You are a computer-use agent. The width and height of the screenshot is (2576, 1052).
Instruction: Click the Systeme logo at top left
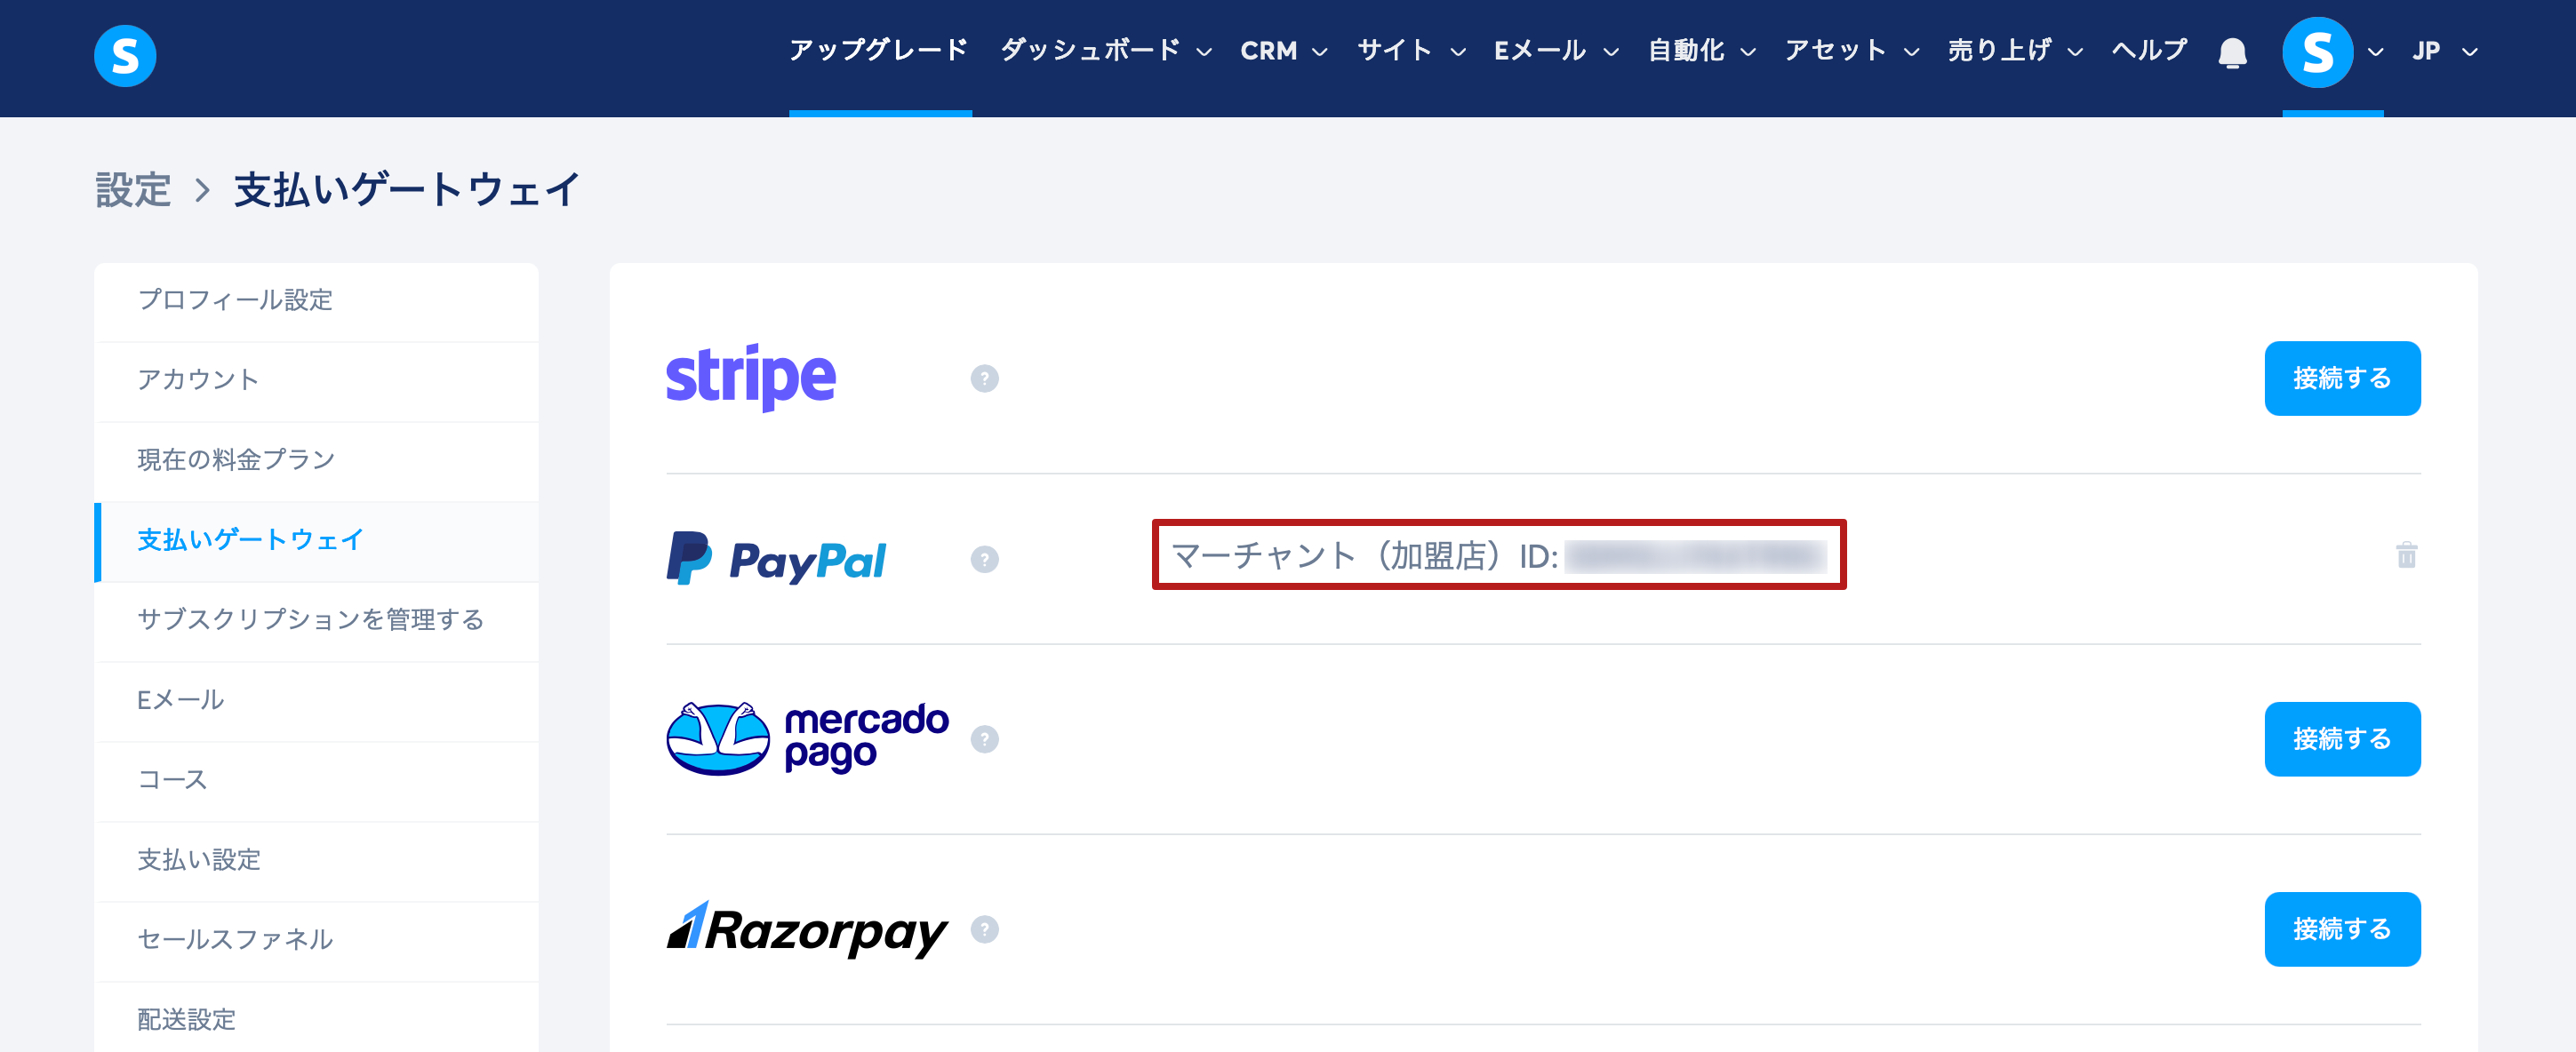pyautogui.click(x=125, y=55)
